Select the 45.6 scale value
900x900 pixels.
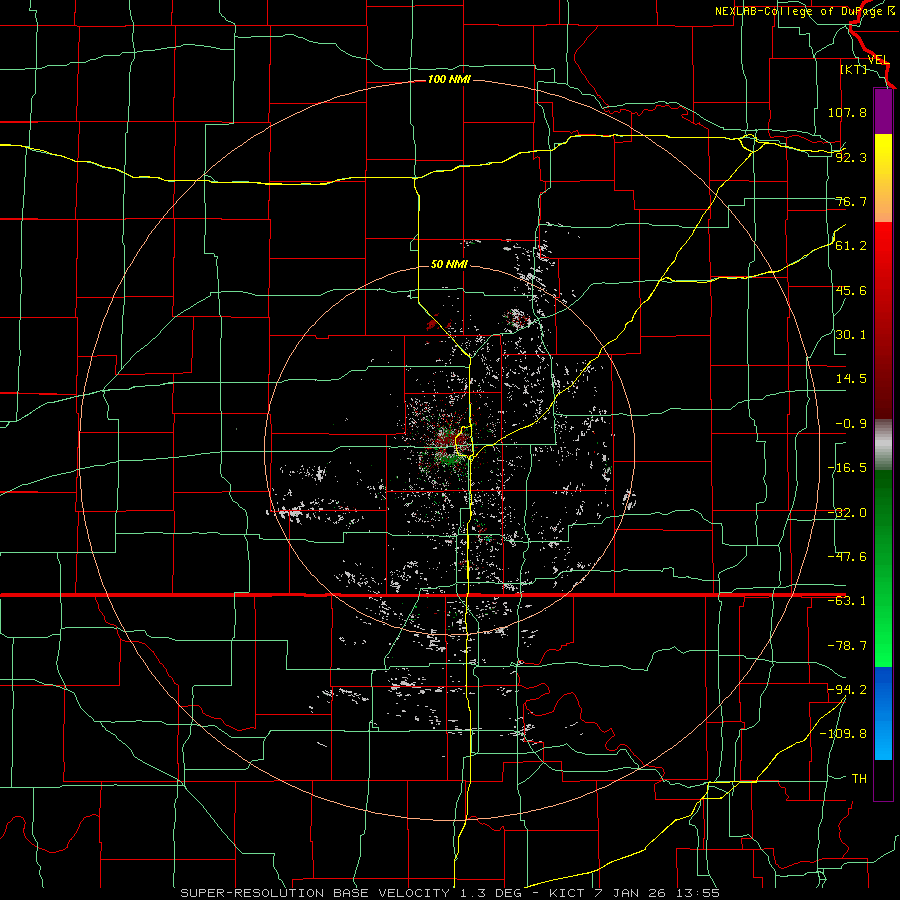[x=851, y=290]
